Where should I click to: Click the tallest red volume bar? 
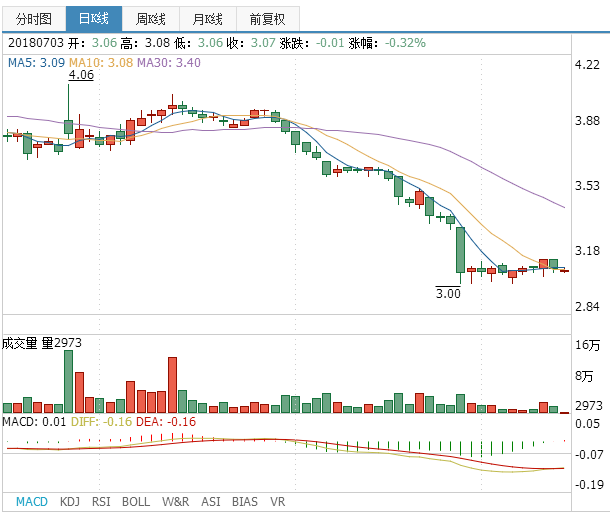tap(172, 385)
